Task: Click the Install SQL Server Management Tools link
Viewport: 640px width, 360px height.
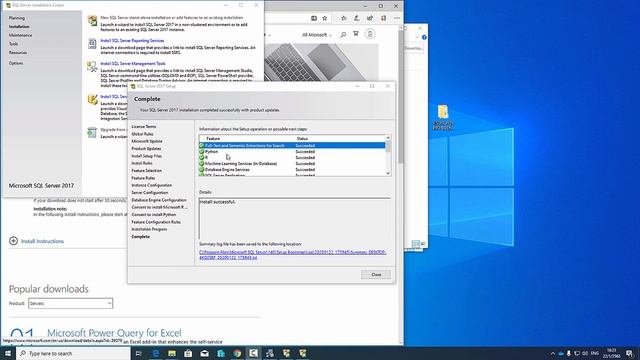Action: tap(133, 64)
